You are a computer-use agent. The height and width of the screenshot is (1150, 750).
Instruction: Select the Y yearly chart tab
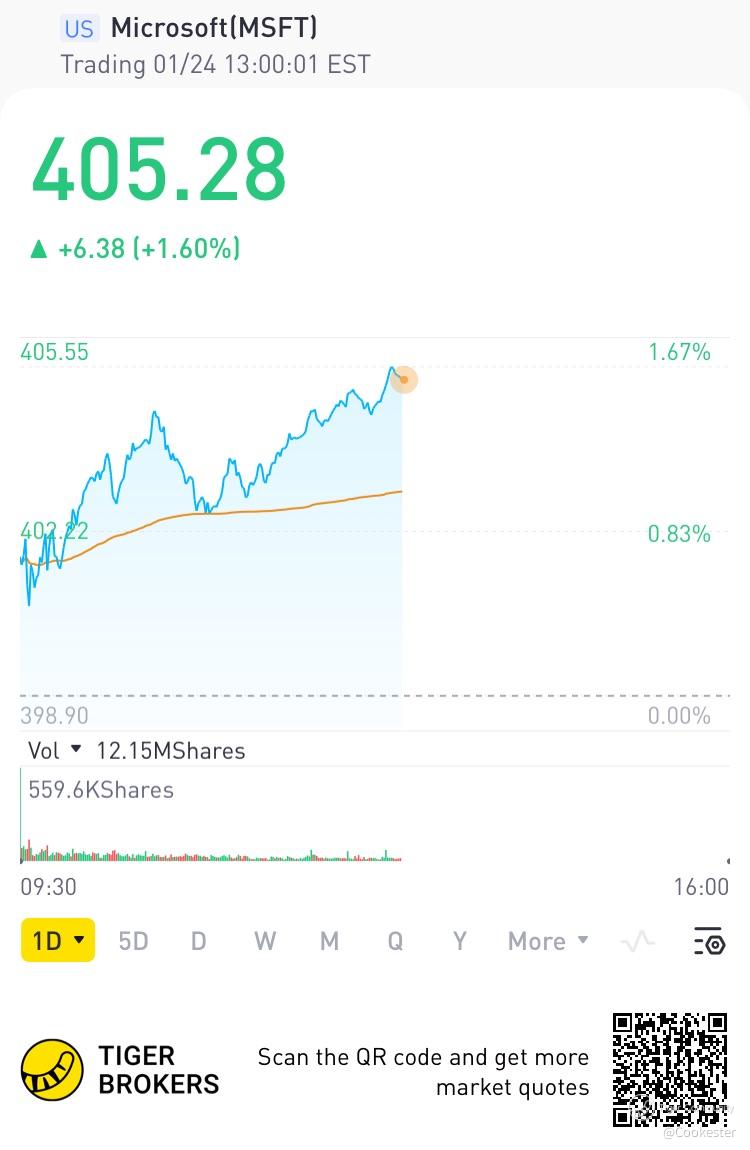460,941
